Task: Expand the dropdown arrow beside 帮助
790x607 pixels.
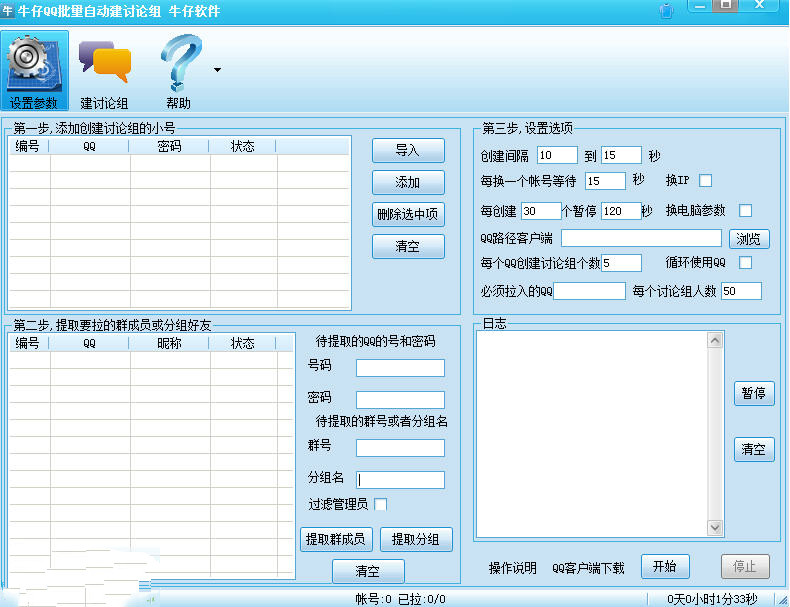Action: (217, 71)
